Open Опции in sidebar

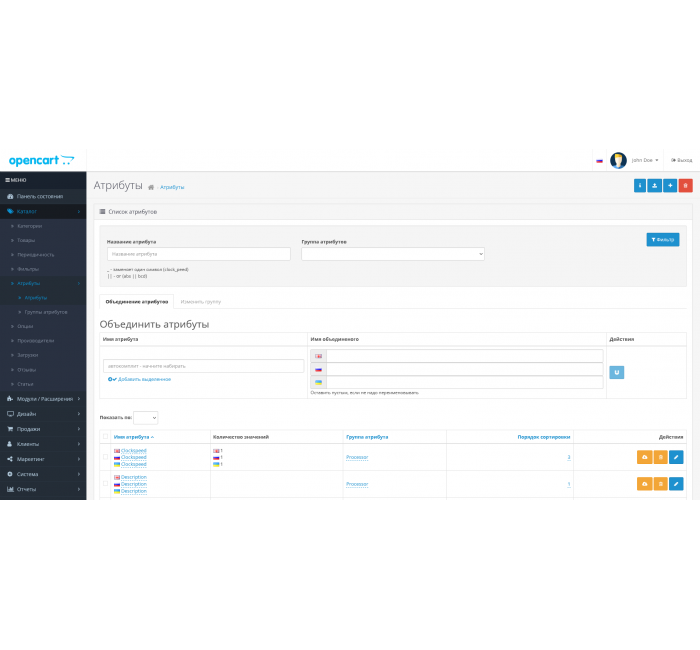(x=25, y=326)
